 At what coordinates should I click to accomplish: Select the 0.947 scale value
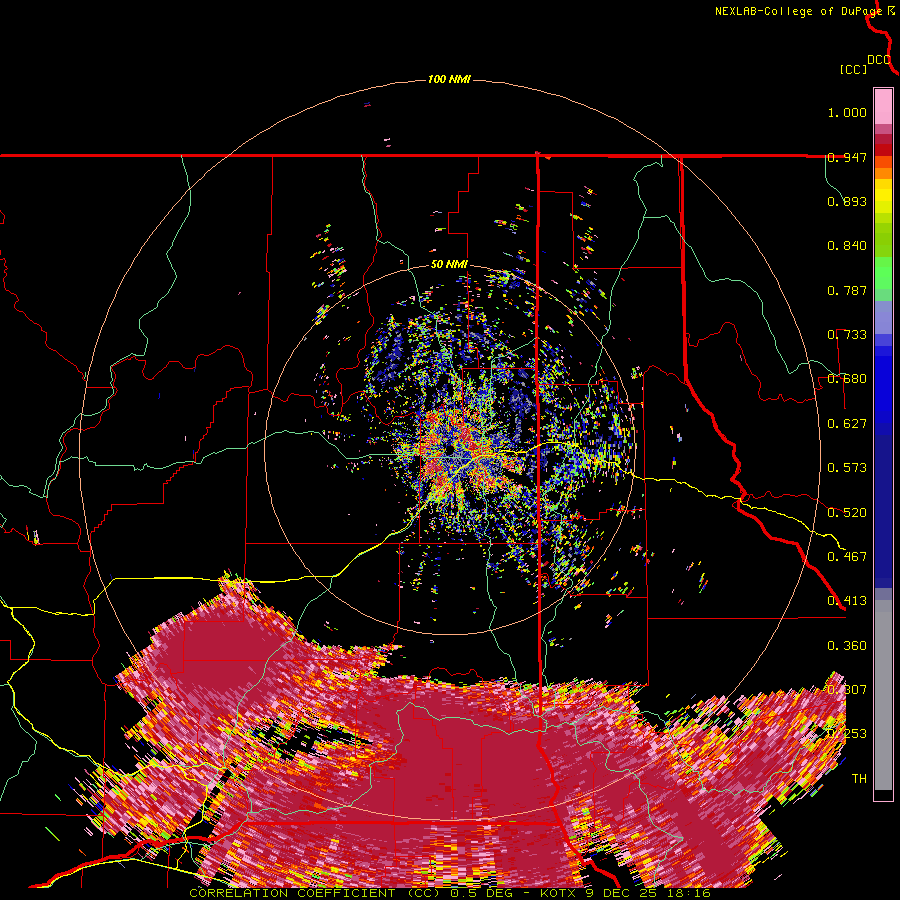click(847, 157)
